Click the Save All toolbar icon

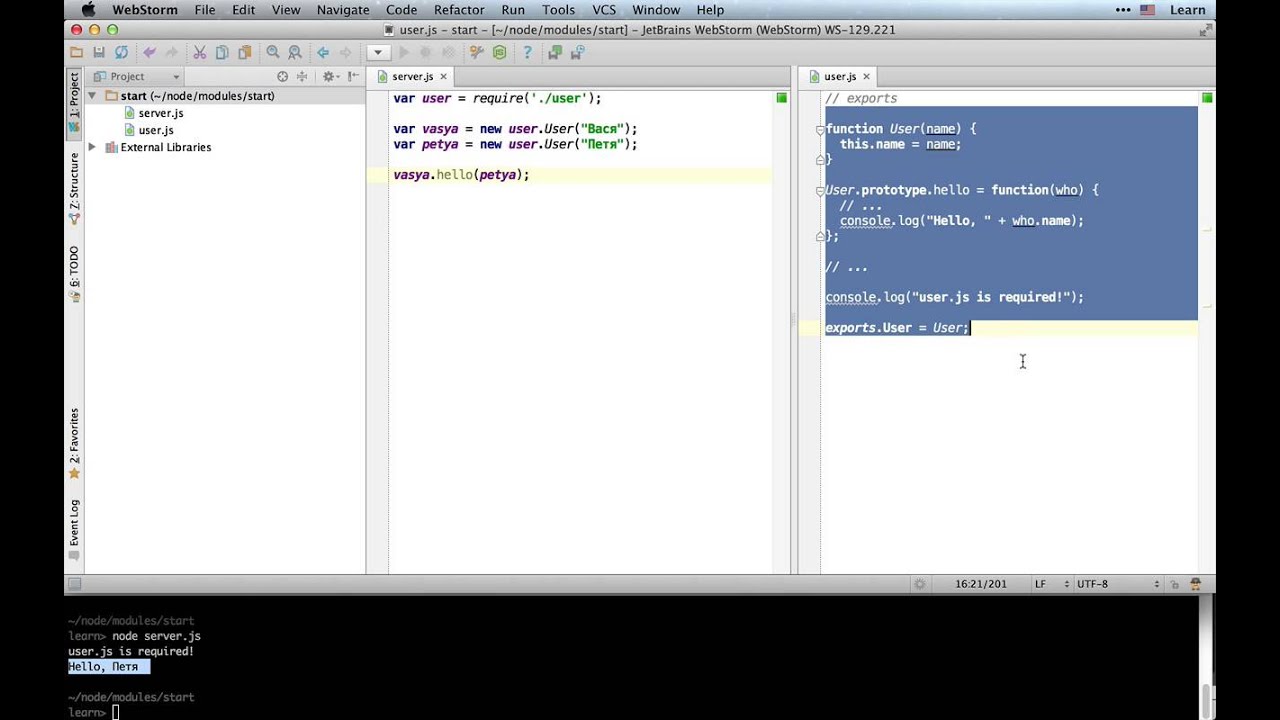pos(99,52)
